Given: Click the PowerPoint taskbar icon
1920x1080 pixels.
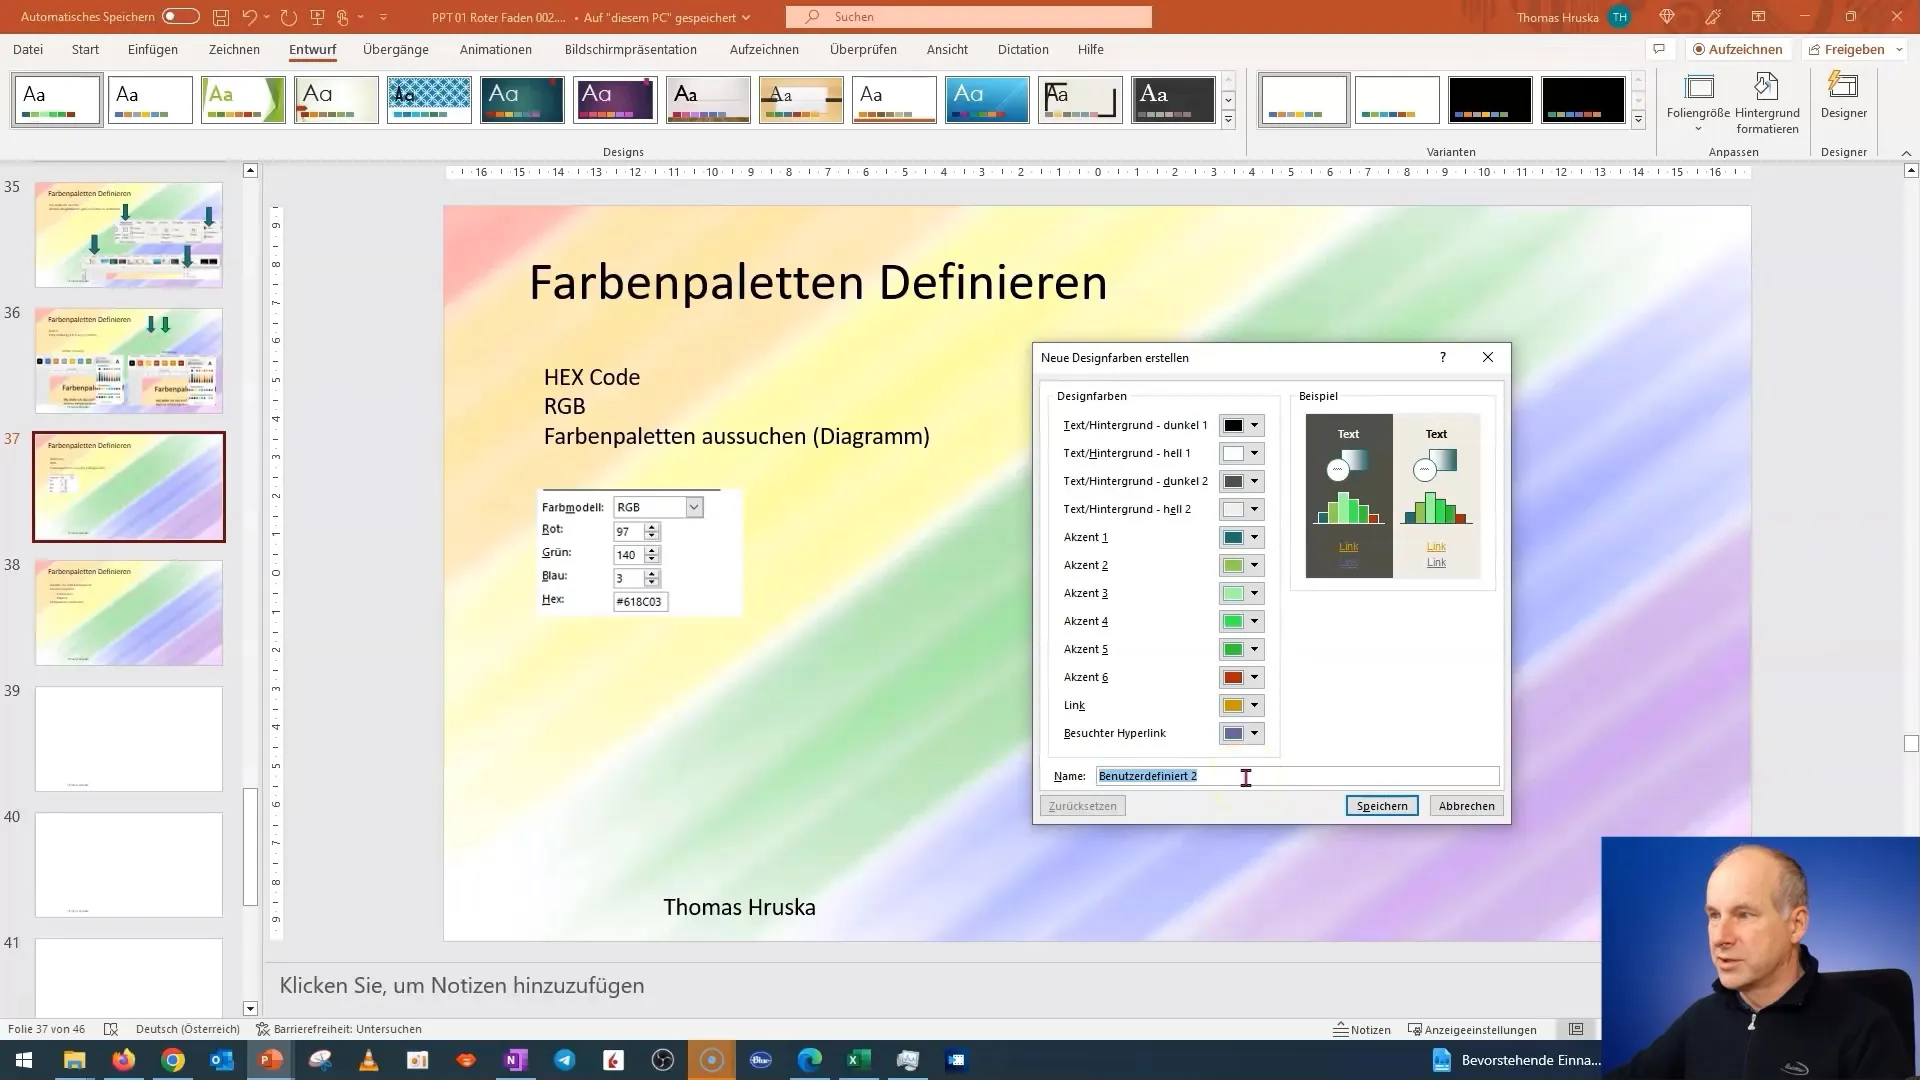Looking at the screenshot, I should [x=269, y=1059].
